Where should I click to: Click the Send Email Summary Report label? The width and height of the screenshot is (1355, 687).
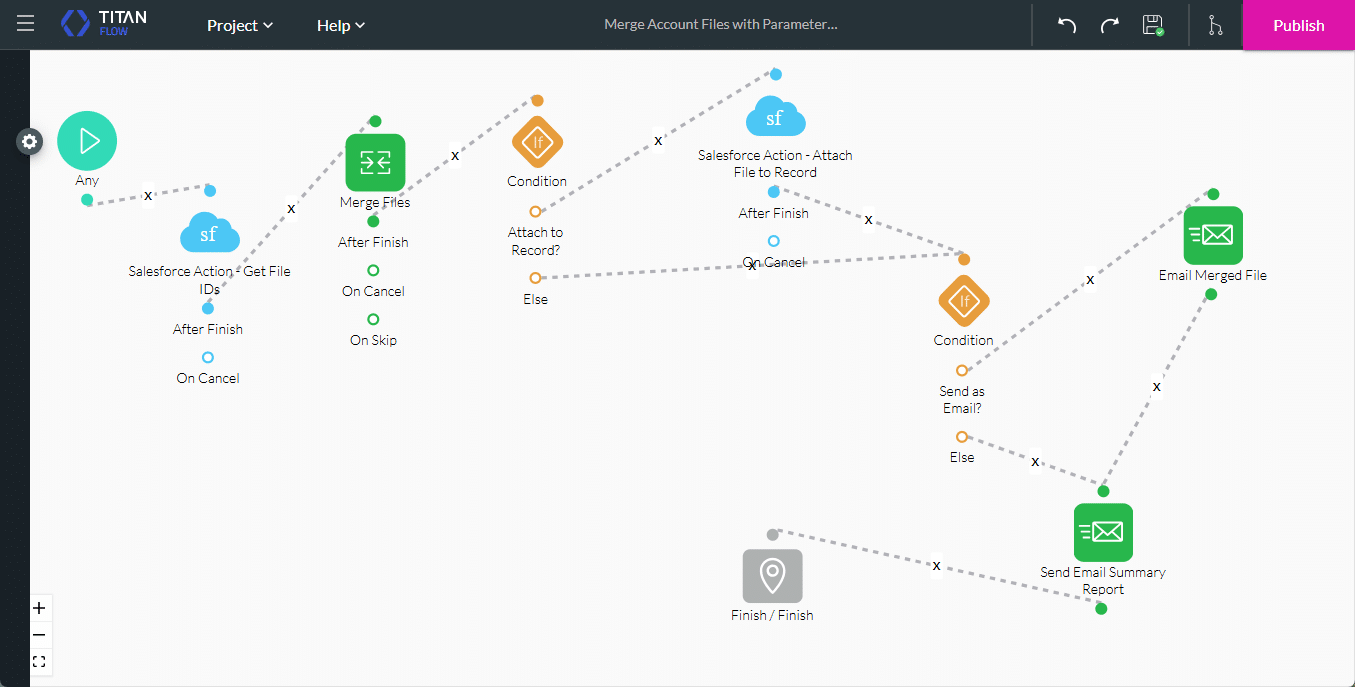tap(1103, 581)
